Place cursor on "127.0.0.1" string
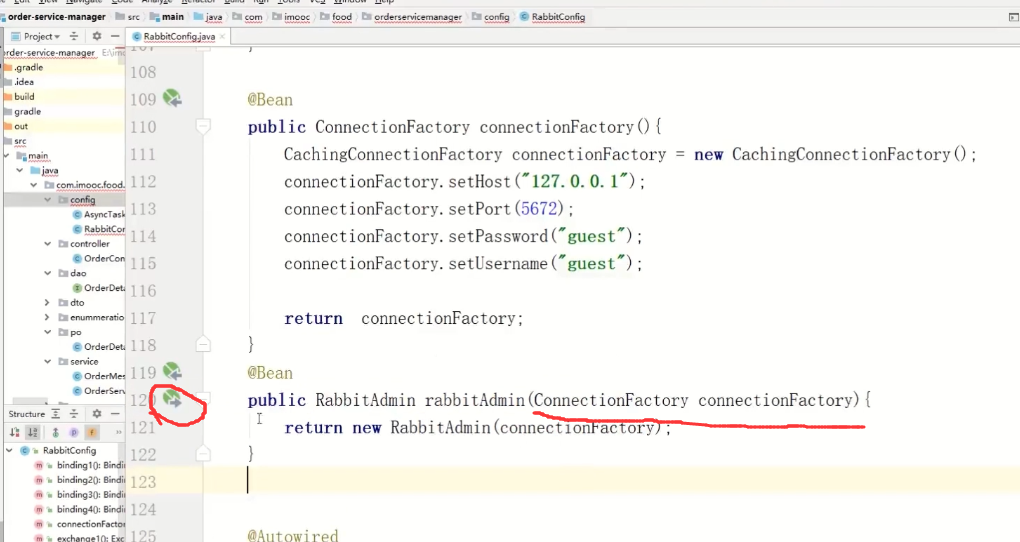This screenshot has height=542, width=1020. pyautogui.click(x=574, y=181)
